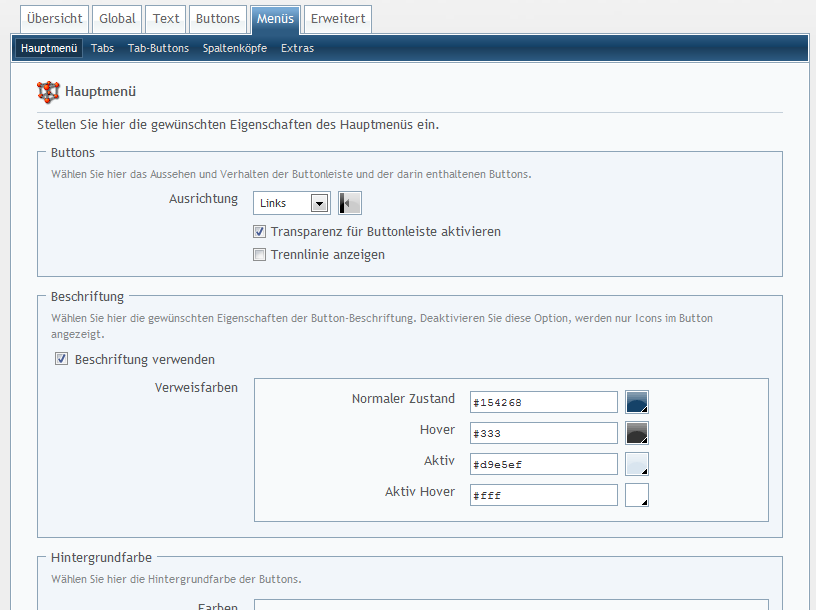
Task: Open the Tab-Buttons submenu
Action: click(x=158, y=48)
